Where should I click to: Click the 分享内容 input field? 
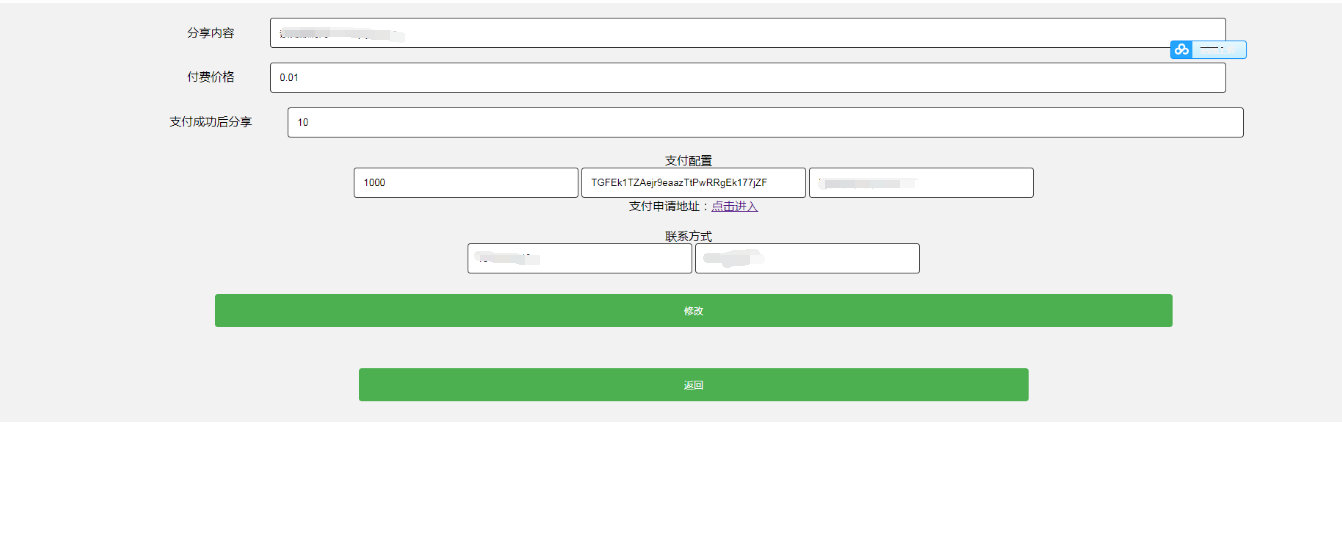tap(747, 33)
